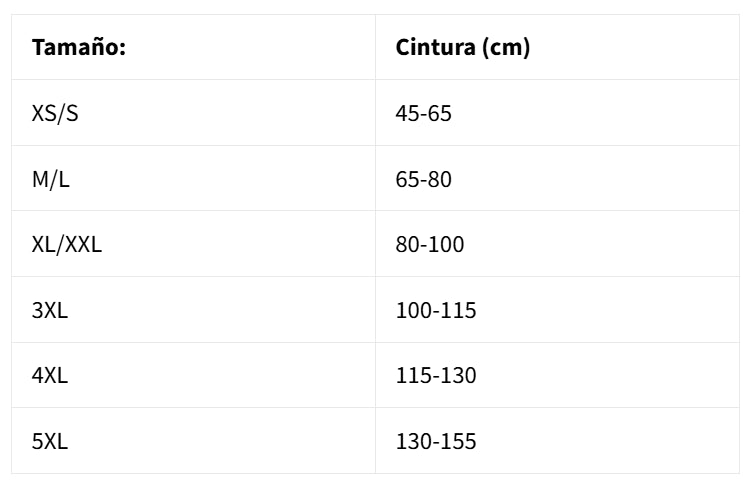Choose the size matching 100-115 cm waist
746x485 pixels.
[50, 311]
